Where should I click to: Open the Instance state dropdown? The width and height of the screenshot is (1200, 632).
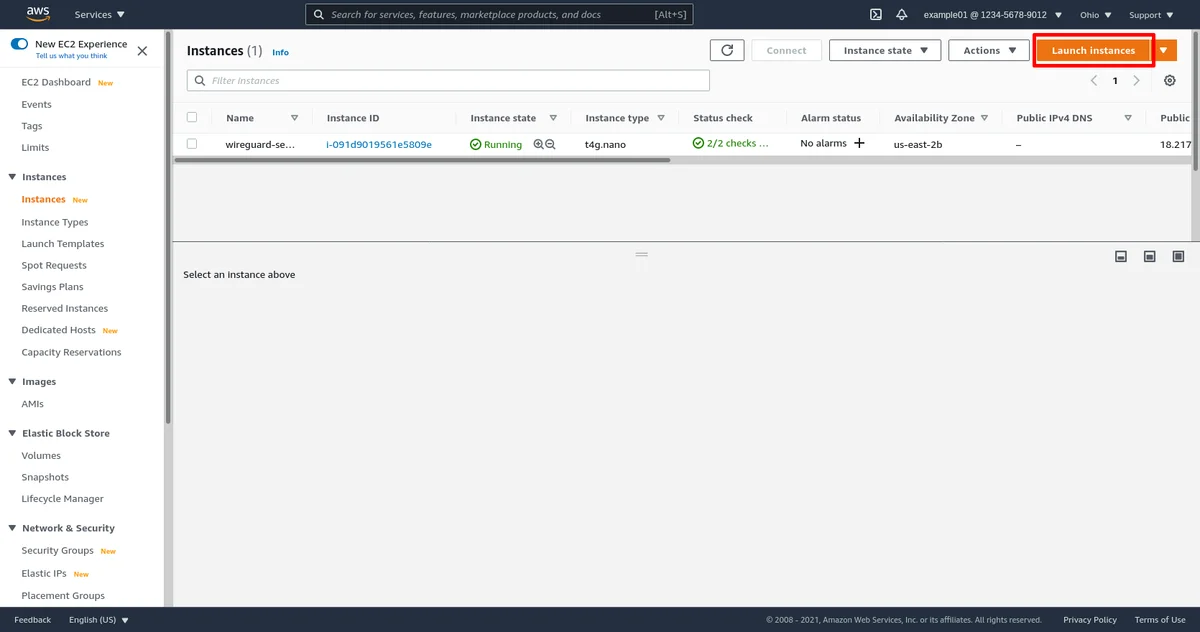885,50
